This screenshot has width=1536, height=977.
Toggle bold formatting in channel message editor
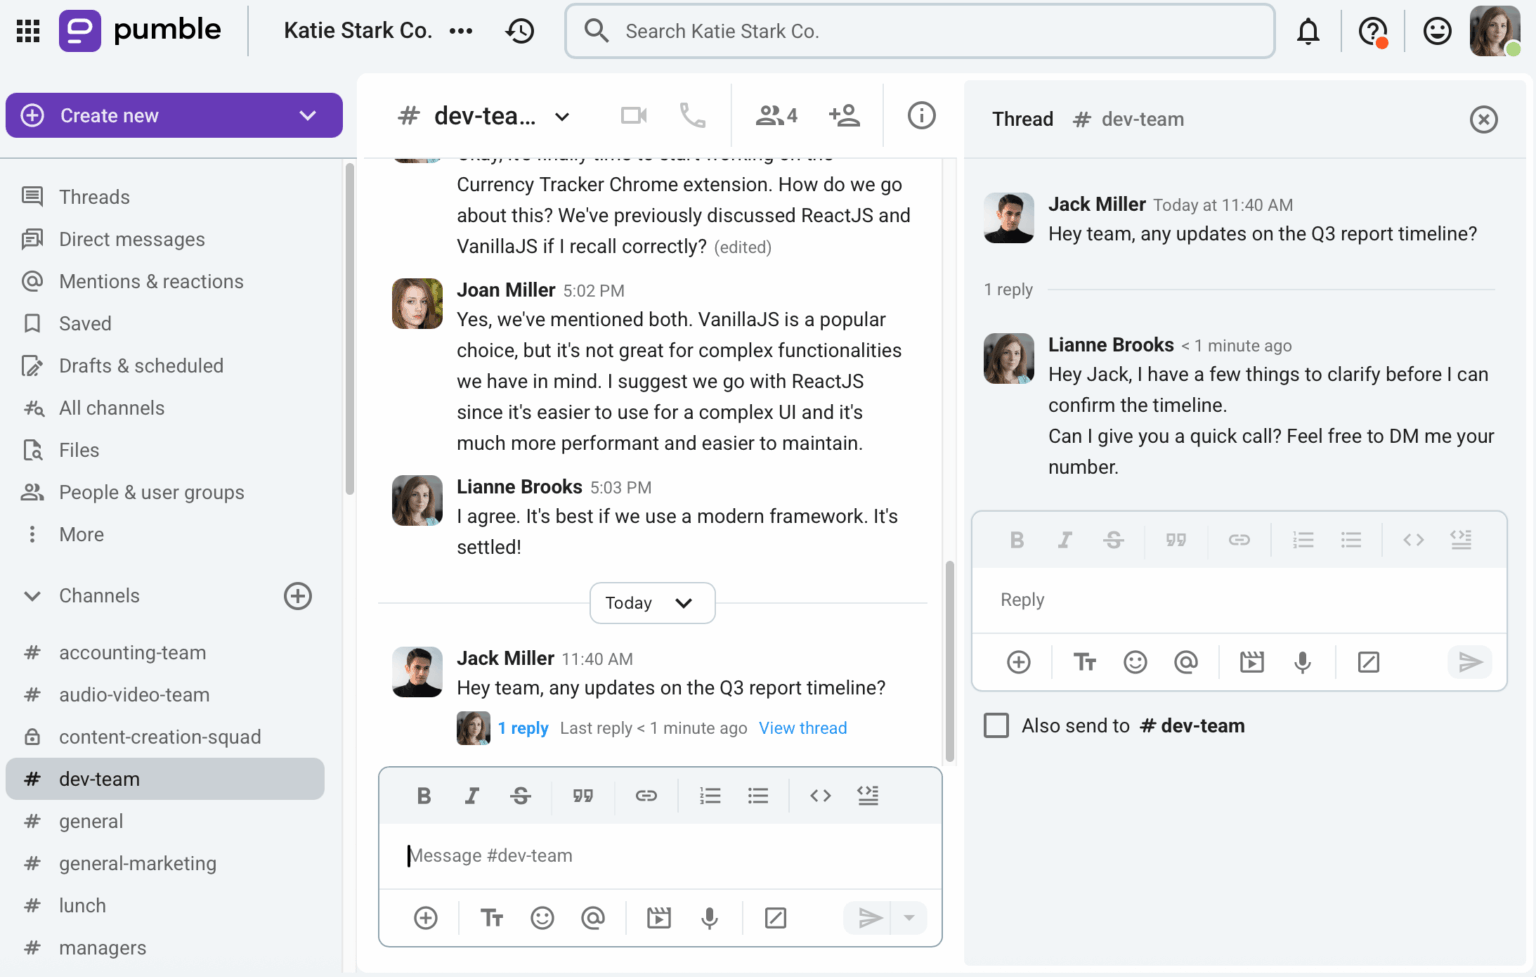424,796
